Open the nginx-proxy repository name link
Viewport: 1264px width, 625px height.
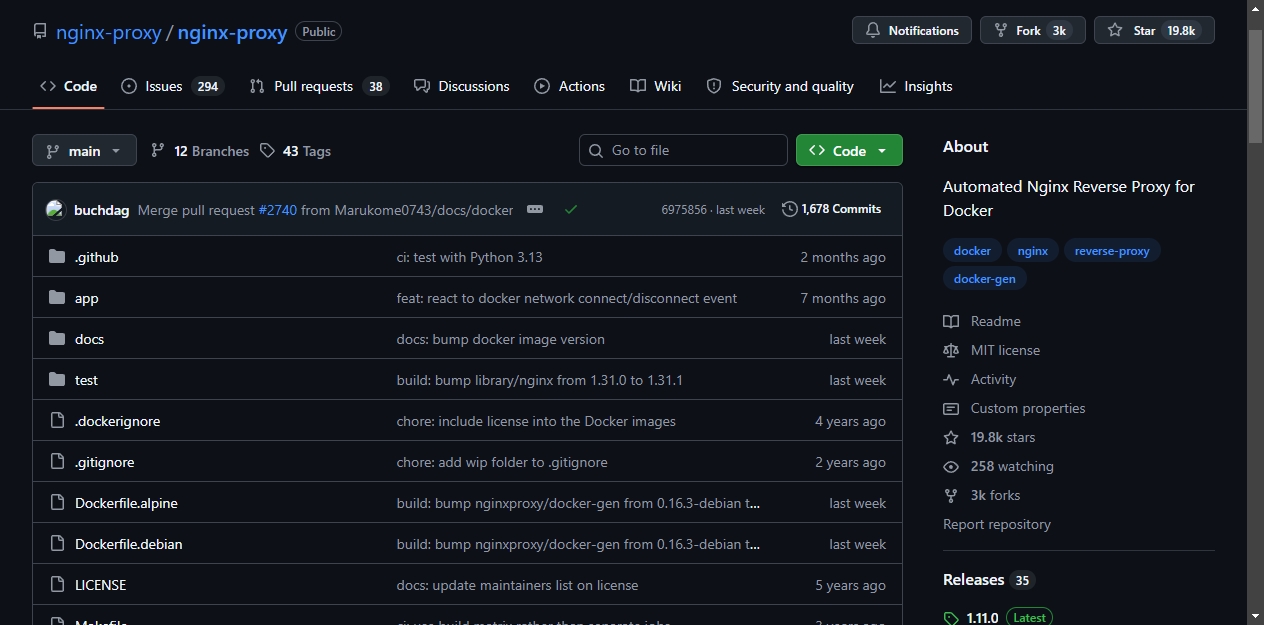[x=232, y=32]
